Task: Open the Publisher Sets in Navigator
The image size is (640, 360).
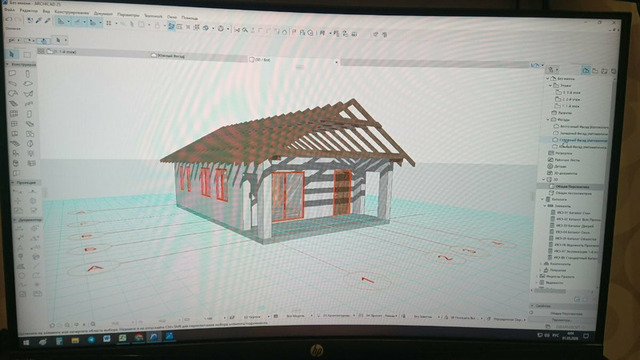Action: pos(613,72)
